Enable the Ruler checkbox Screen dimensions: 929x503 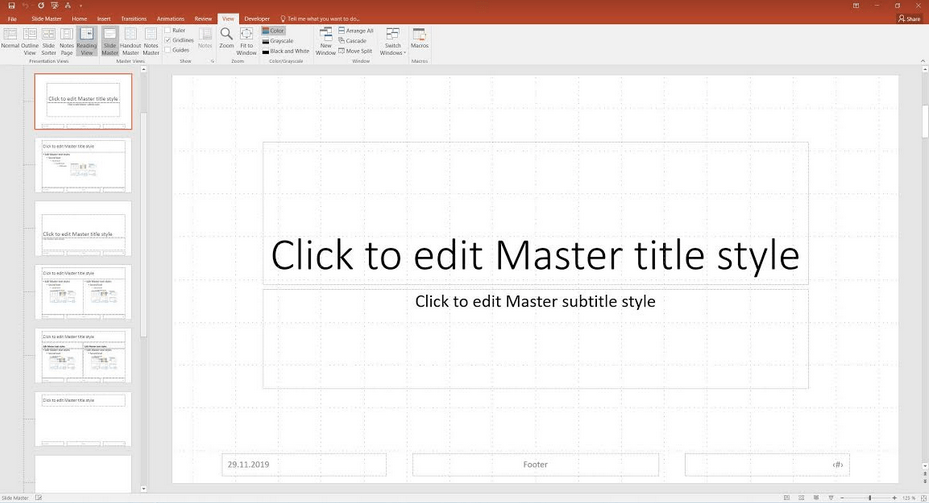point(175,30)
